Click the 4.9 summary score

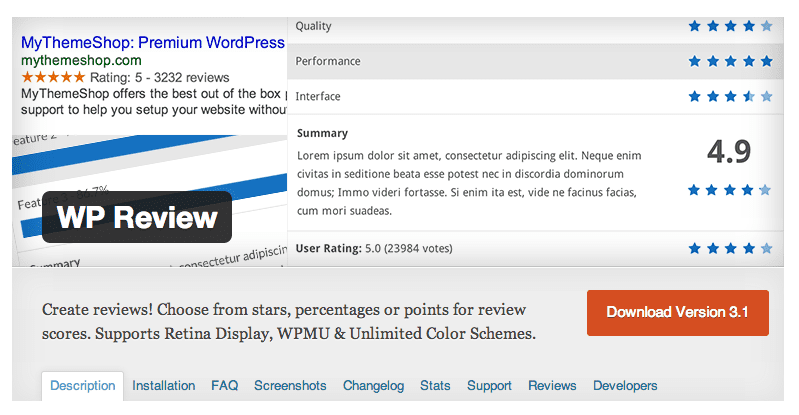tap(729, 151)
